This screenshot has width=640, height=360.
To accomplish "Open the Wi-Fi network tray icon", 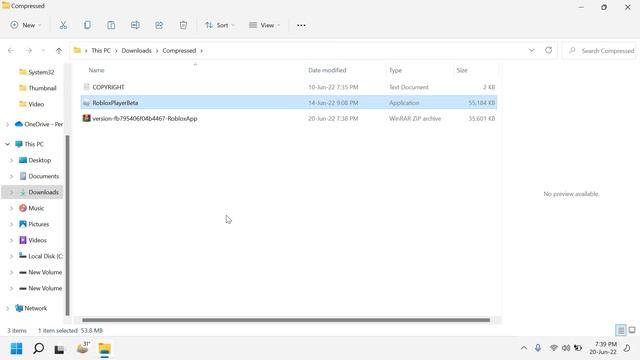I will pos(553,348).
